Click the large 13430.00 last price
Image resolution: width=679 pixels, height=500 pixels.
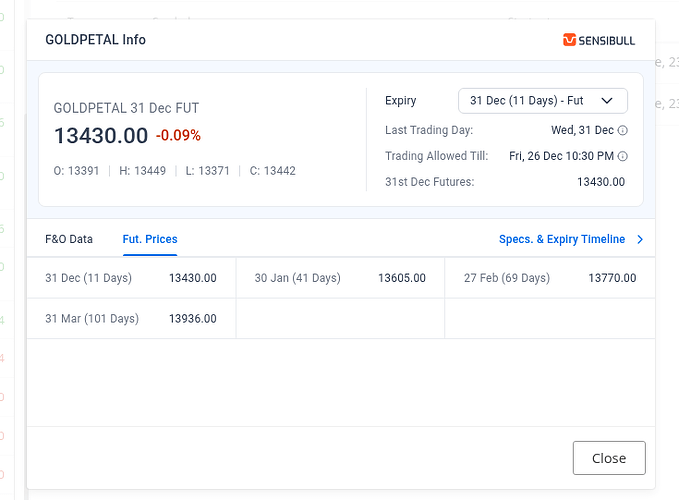[101, 135]
